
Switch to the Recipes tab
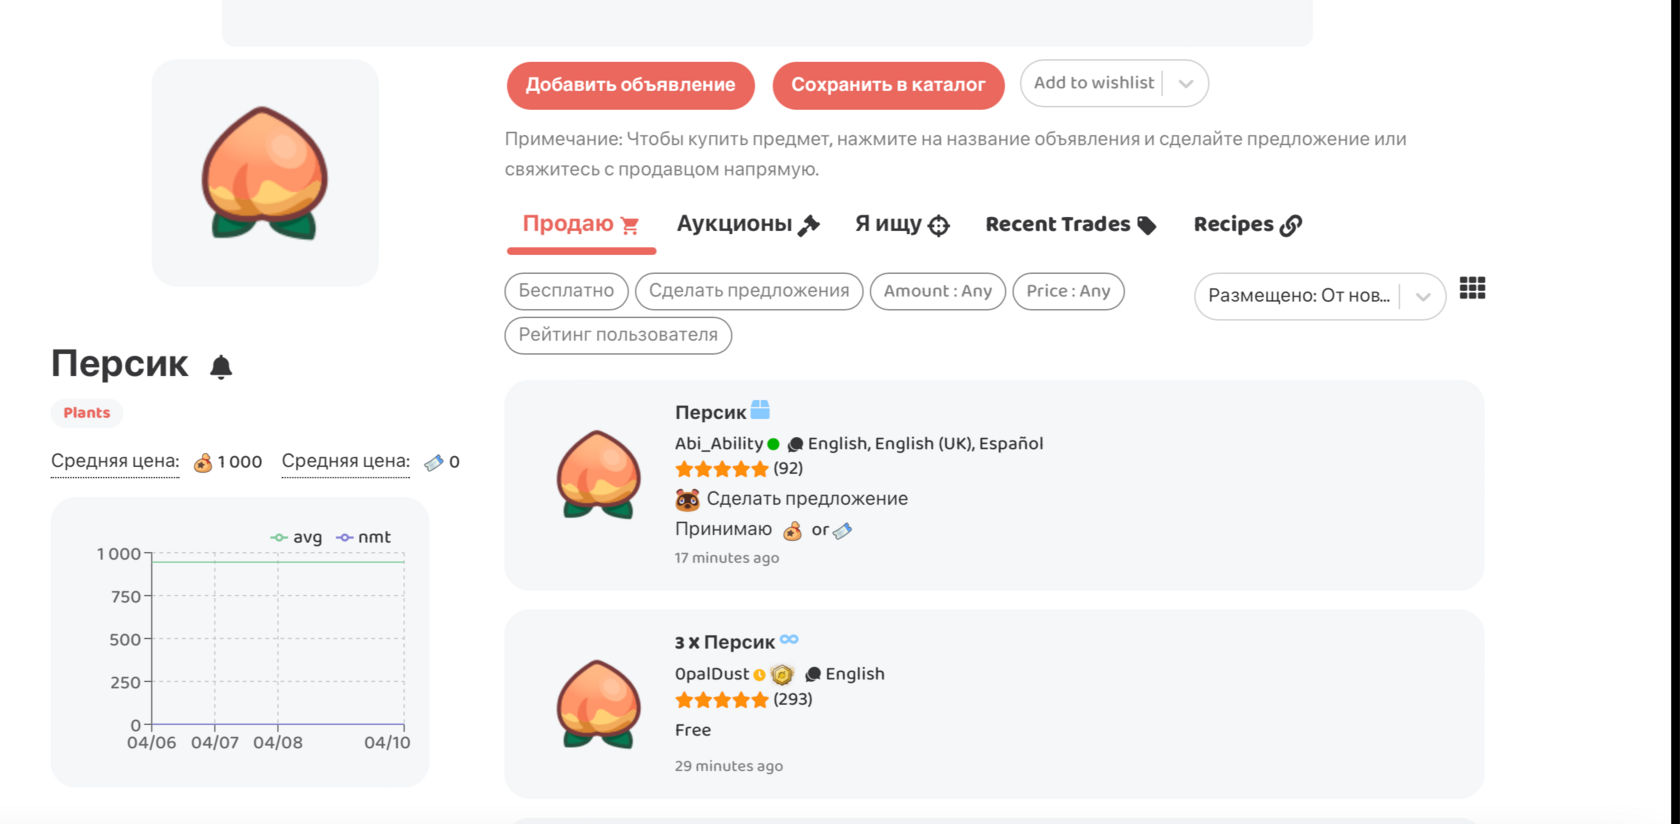[x=1248, y=224]
